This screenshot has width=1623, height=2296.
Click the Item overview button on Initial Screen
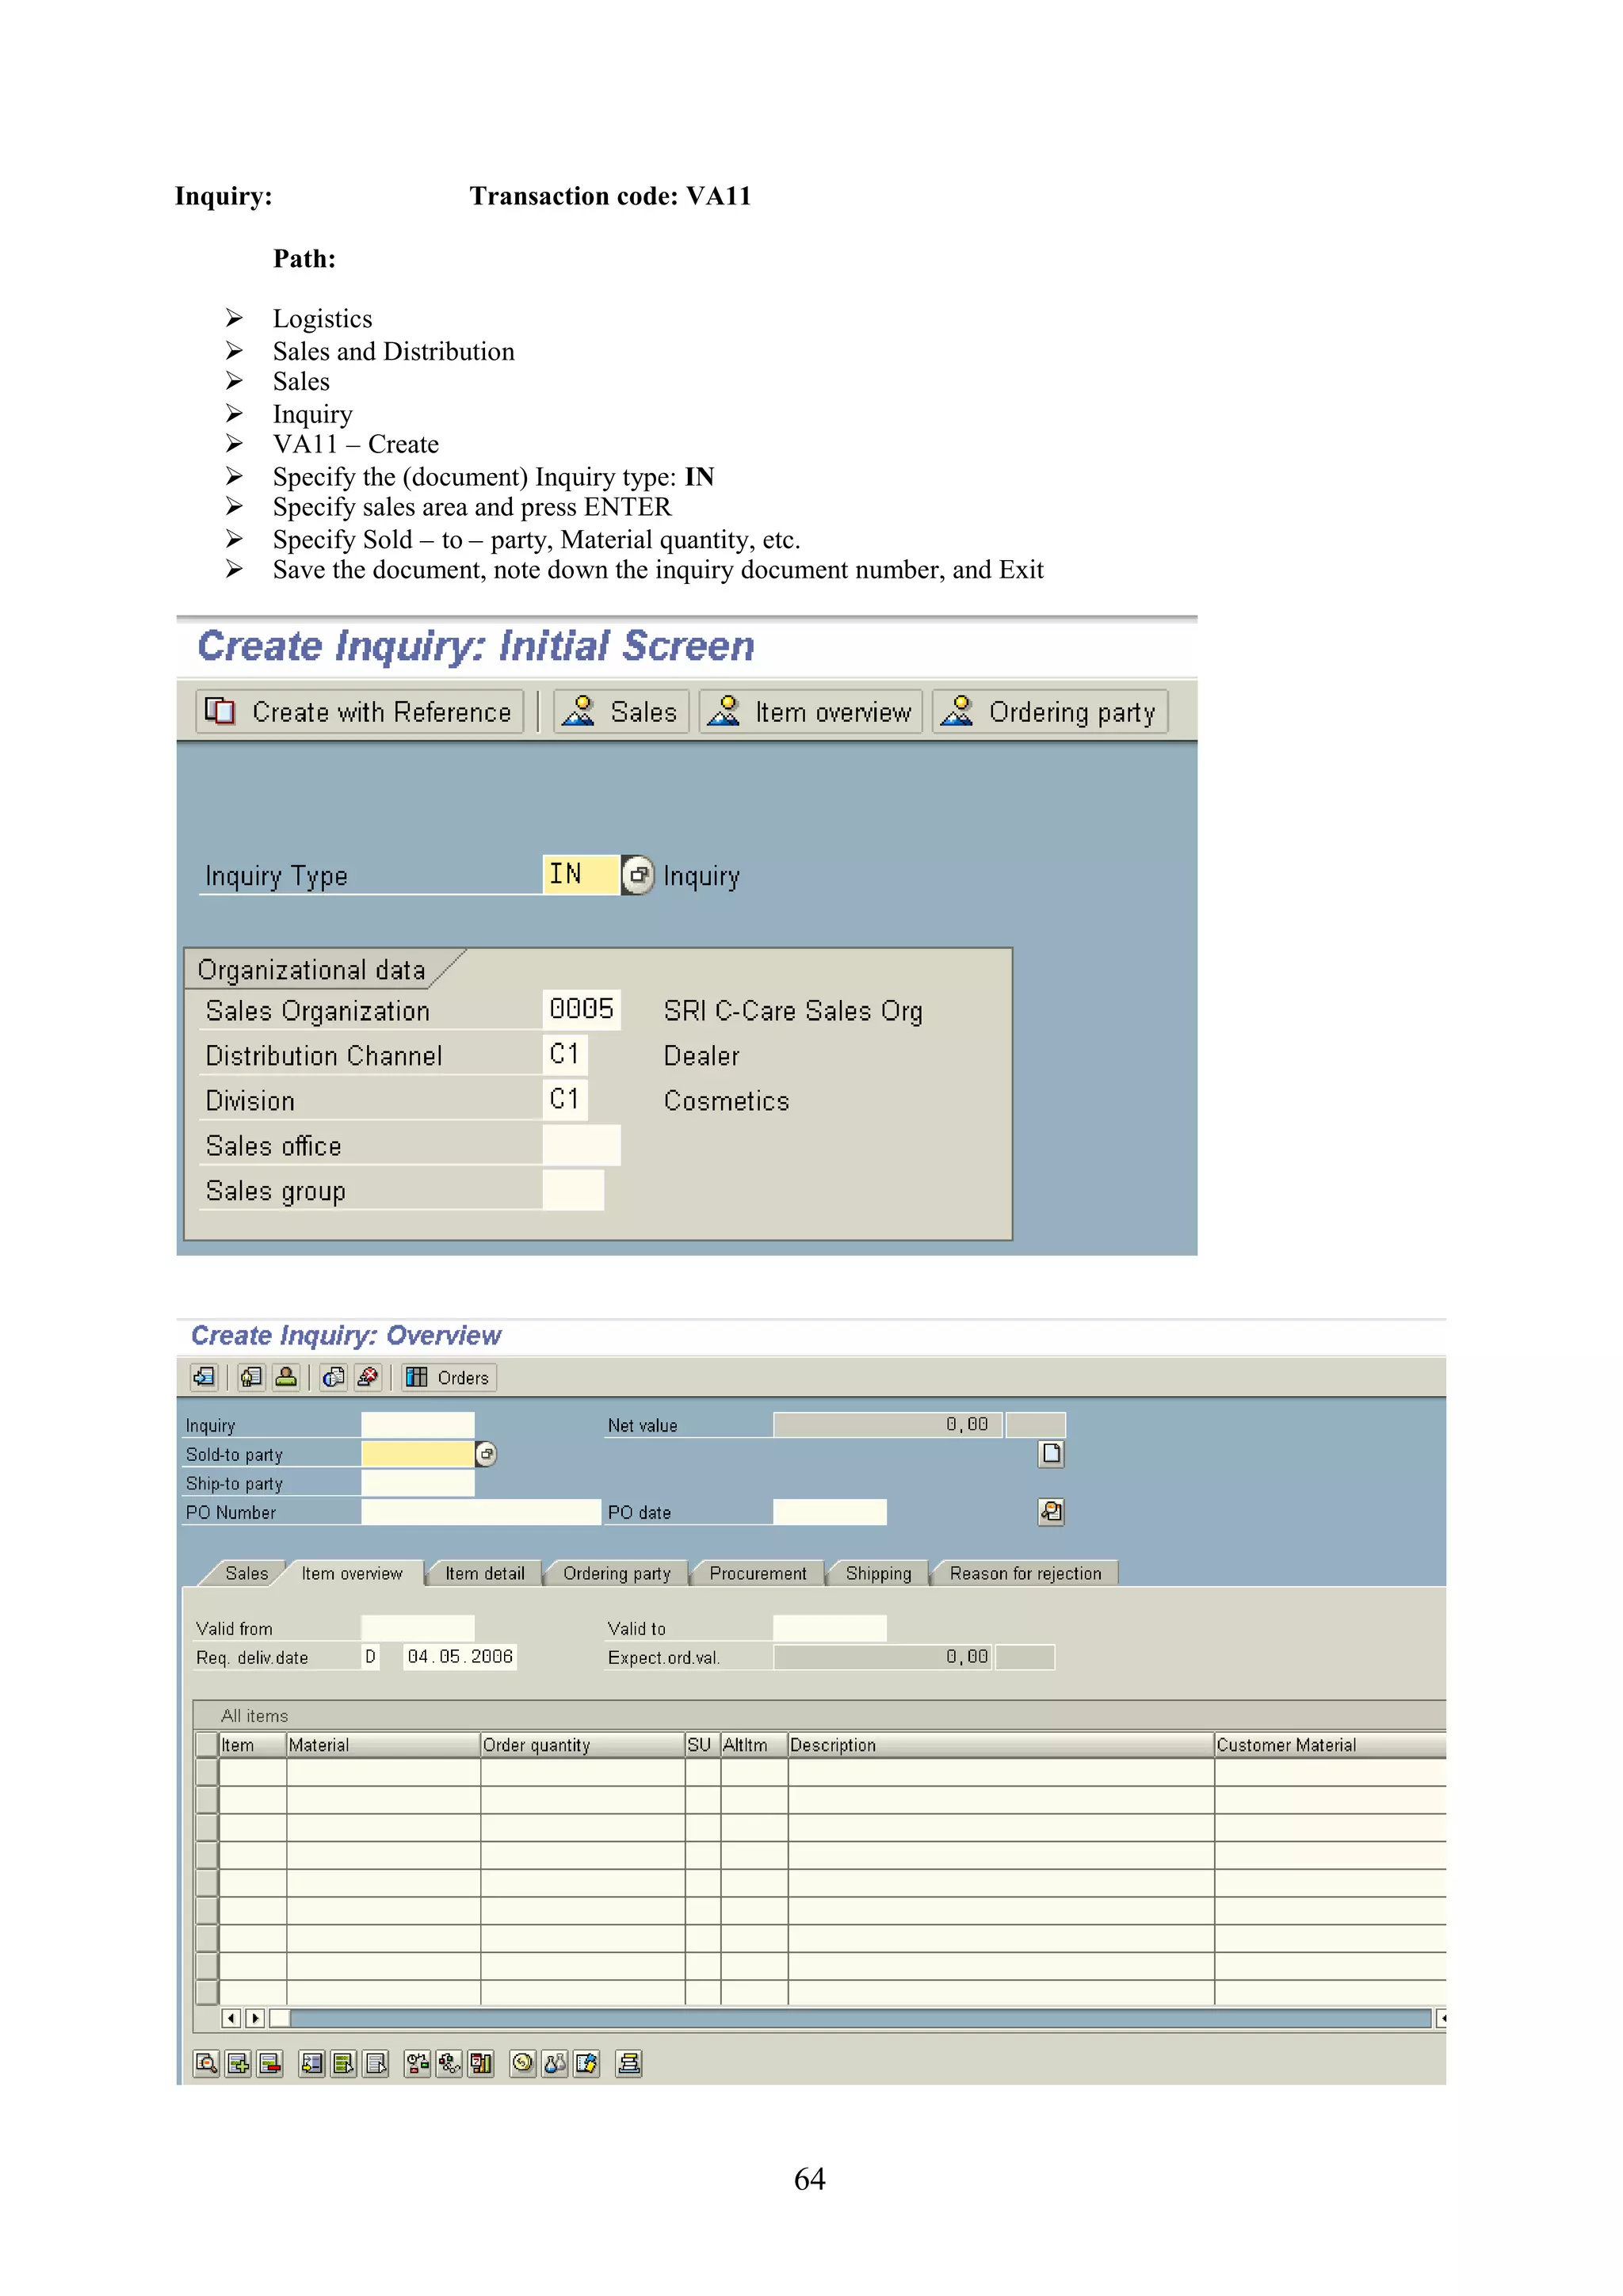pos(810,711)
